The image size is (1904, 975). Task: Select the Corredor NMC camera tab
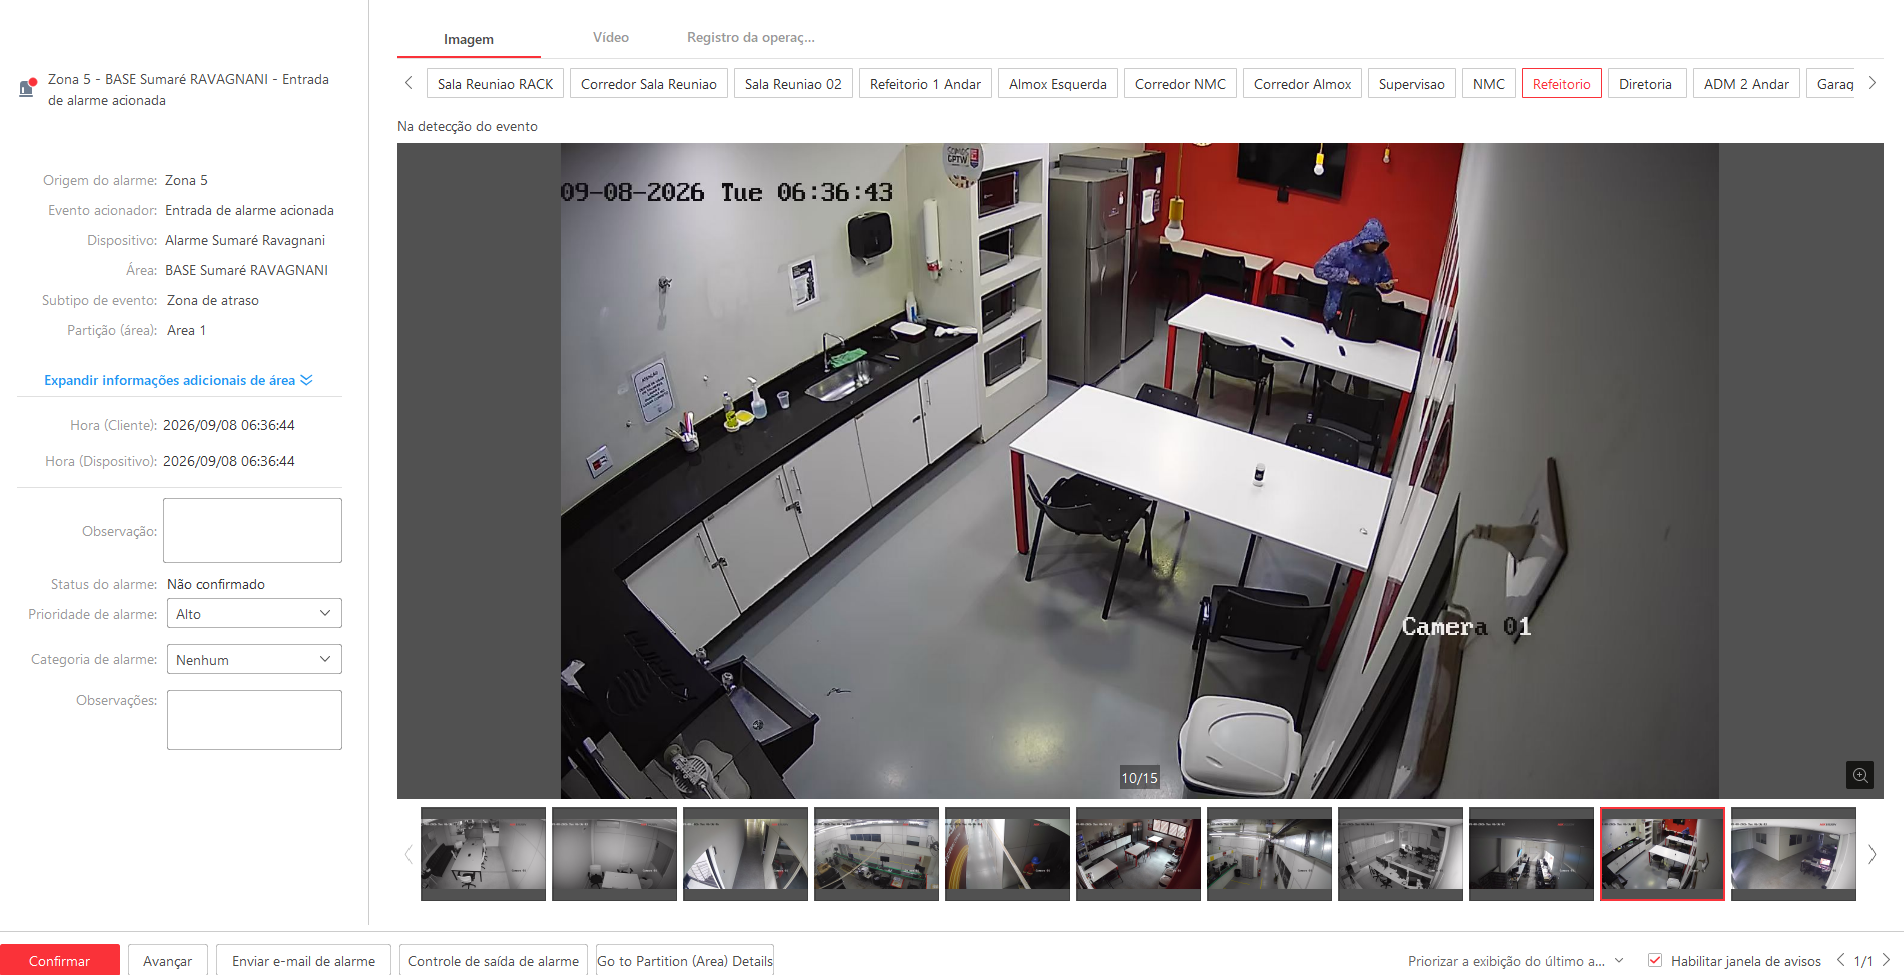pyautogui.click(x=1180, y=84)
